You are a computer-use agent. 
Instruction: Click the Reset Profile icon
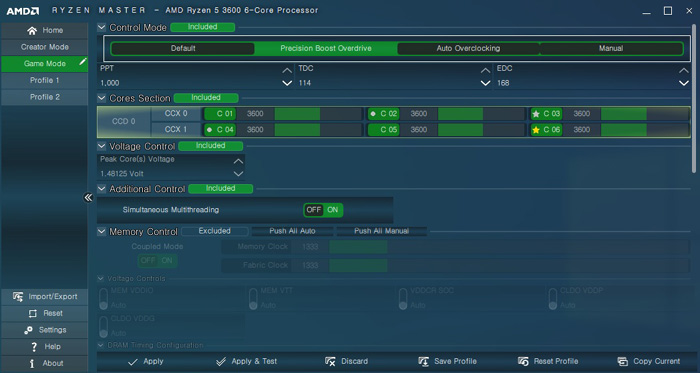tap(523, 362)
